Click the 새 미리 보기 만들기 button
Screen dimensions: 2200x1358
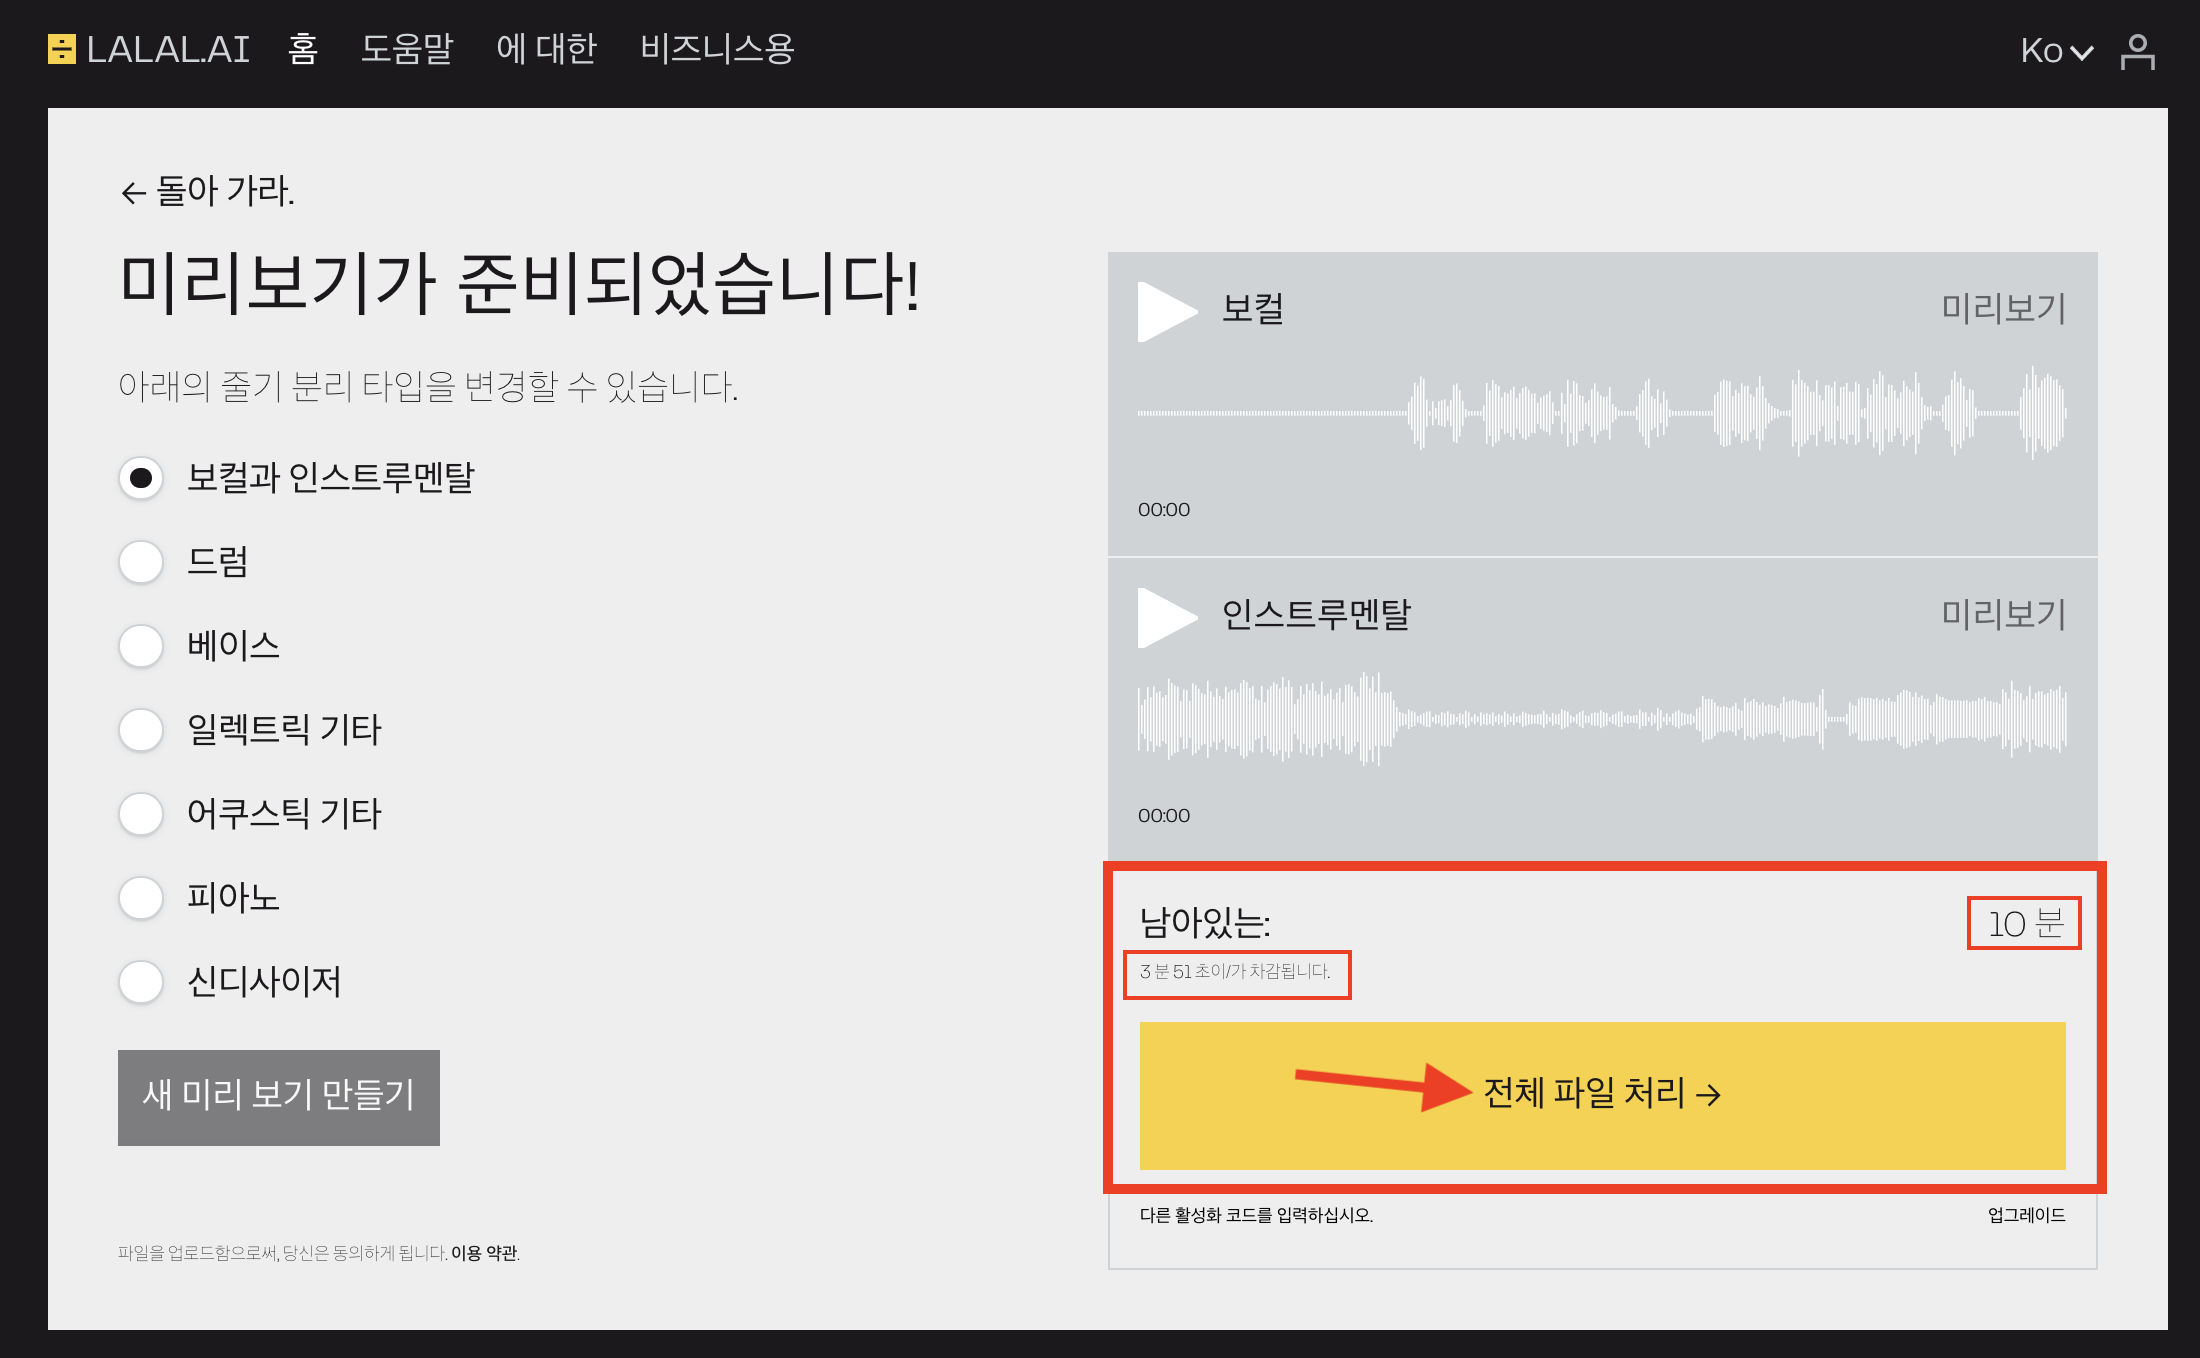(x=279, y=1097)
